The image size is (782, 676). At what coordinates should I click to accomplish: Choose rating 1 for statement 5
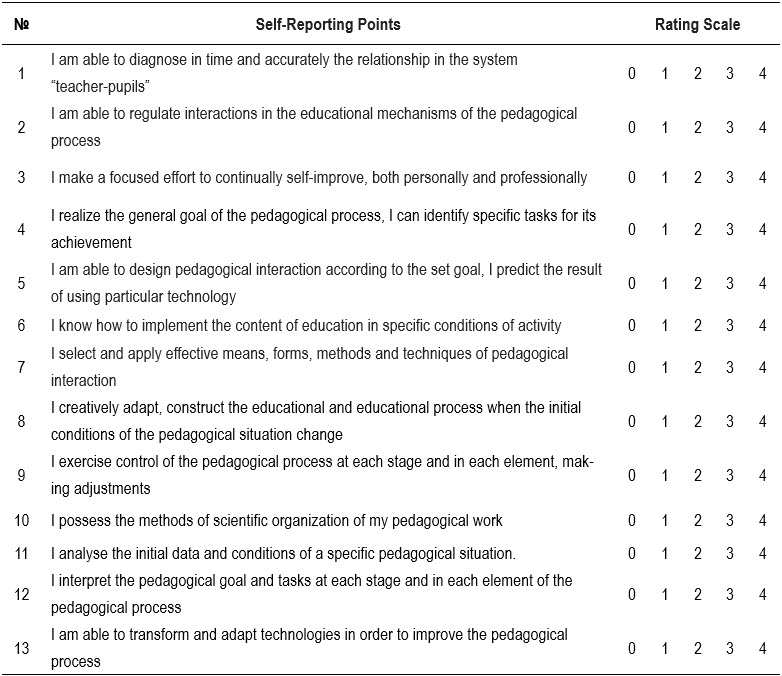point(665,283)
